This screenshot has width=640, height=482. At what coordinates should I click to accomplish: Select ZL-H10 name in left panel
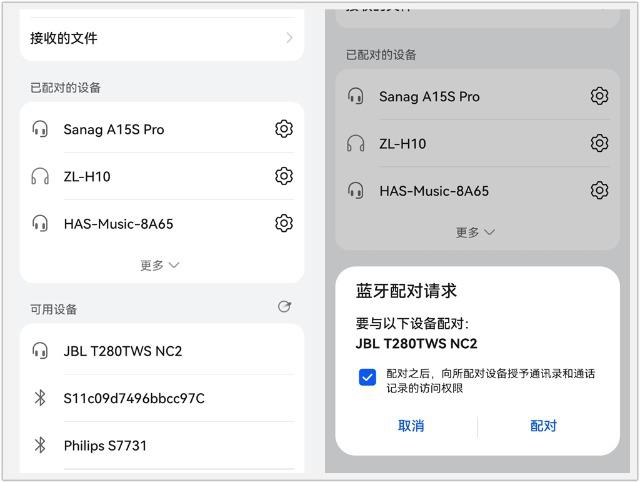pyautogui.click(x=87, y=177)
